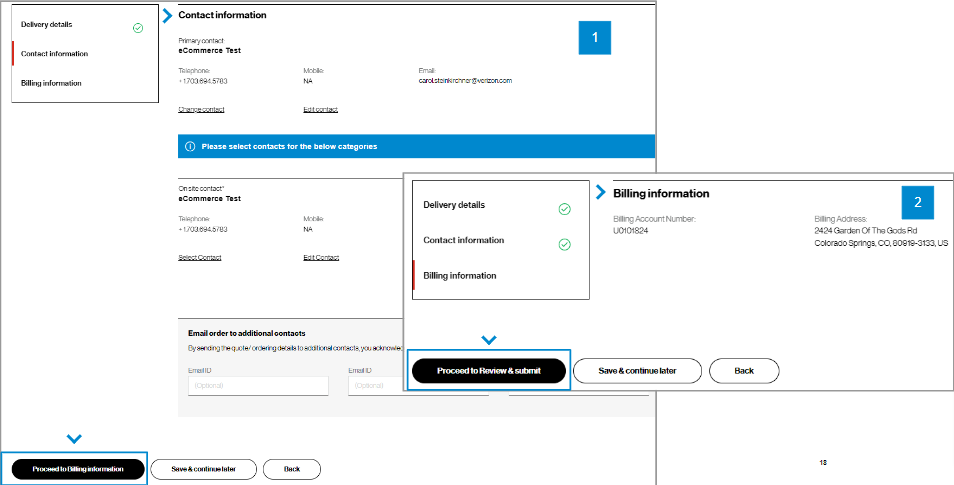Click green checkmark beside Delivery details, Billing panel
This screenshot has height=485, width=954.
[x=565, y=209]
